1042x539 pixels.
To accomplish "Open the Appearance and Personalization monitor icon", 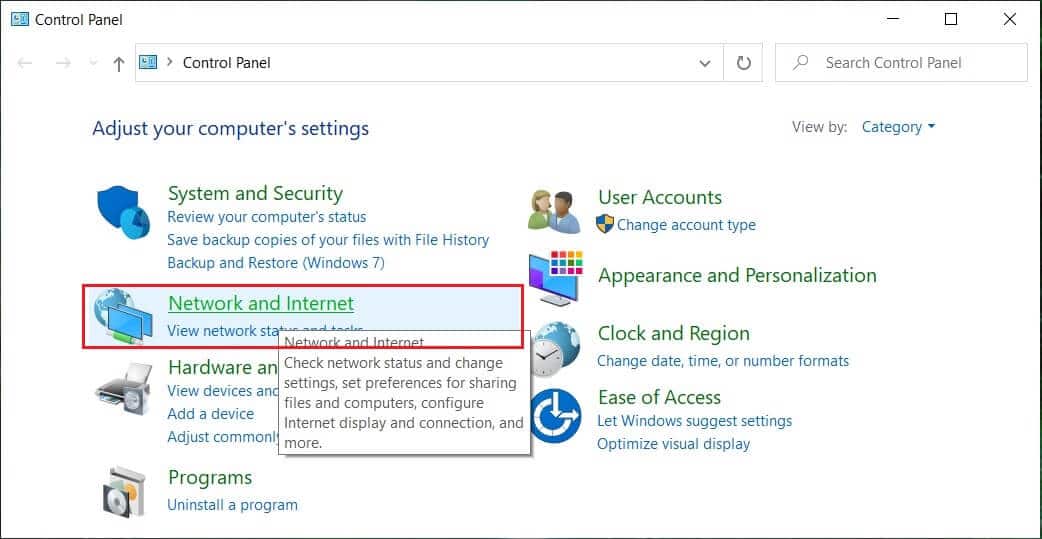I will [555, 276].
